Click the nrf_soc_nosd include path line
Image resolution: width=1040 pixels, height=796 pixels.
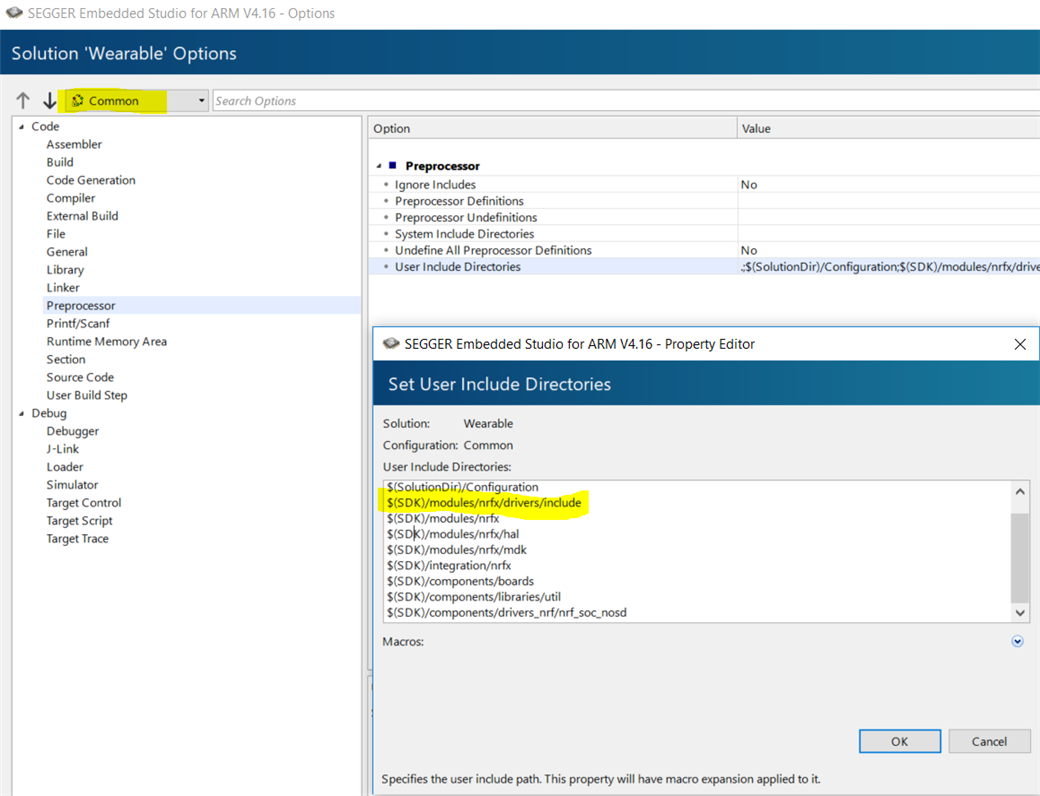(507, 613)
